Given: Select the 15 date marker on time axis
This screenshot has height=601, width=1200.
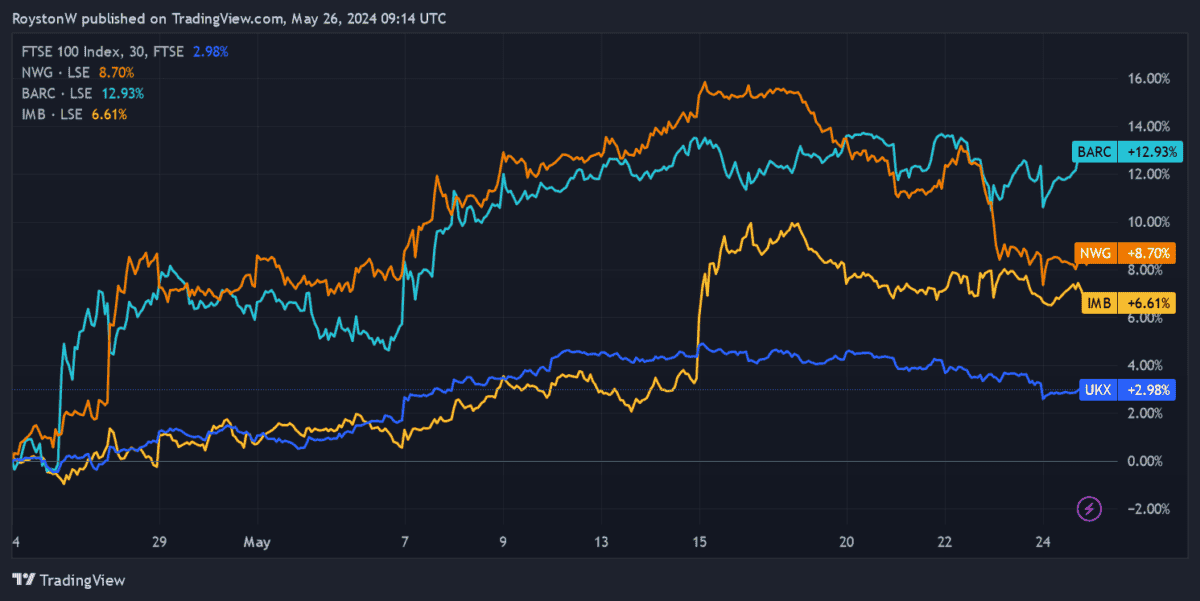Looking at the screenshot, I should coord(699,542).
